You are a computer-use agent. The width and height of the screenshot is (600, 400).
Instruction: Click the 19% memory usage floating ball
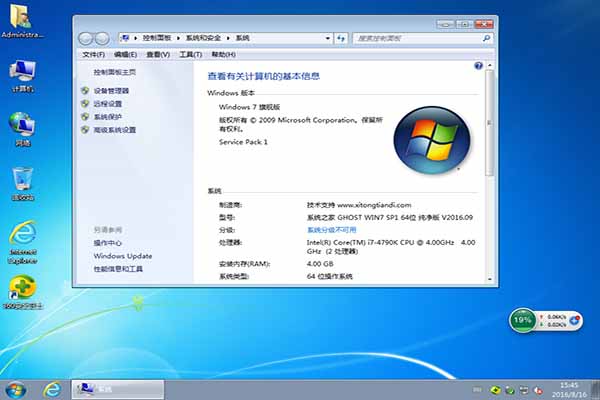tap(522, 320)
